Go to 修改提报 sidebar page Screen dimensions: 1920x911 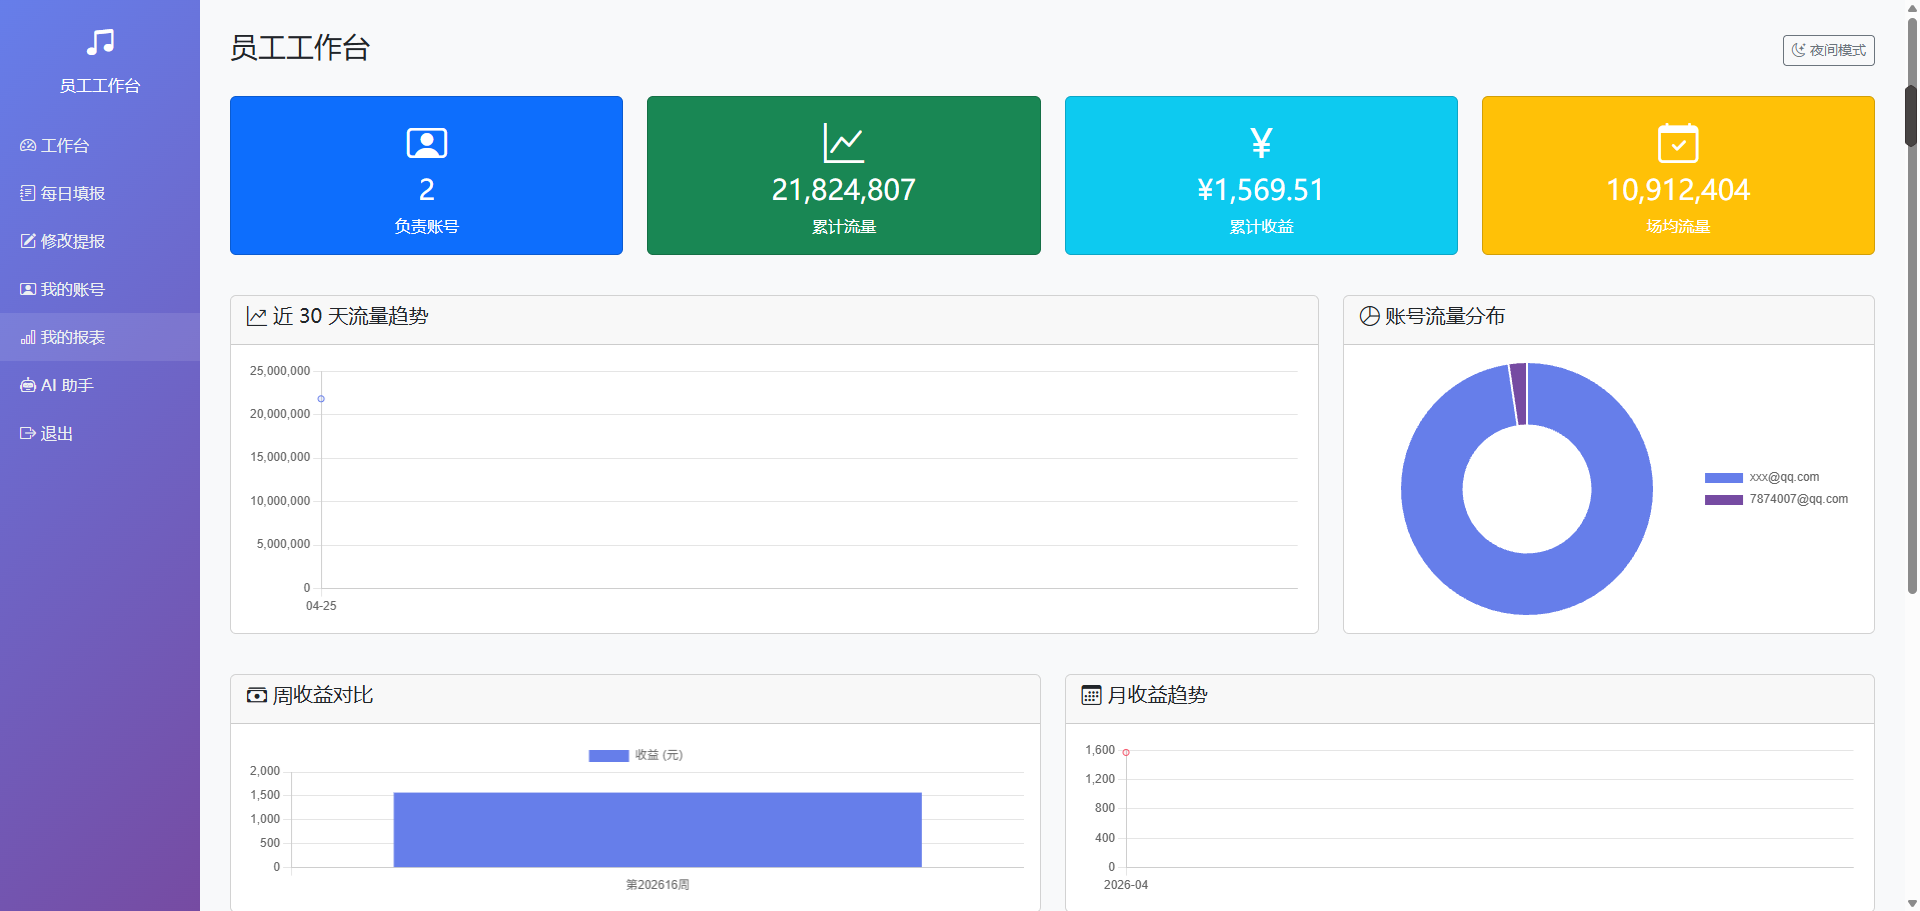[72, 241]
